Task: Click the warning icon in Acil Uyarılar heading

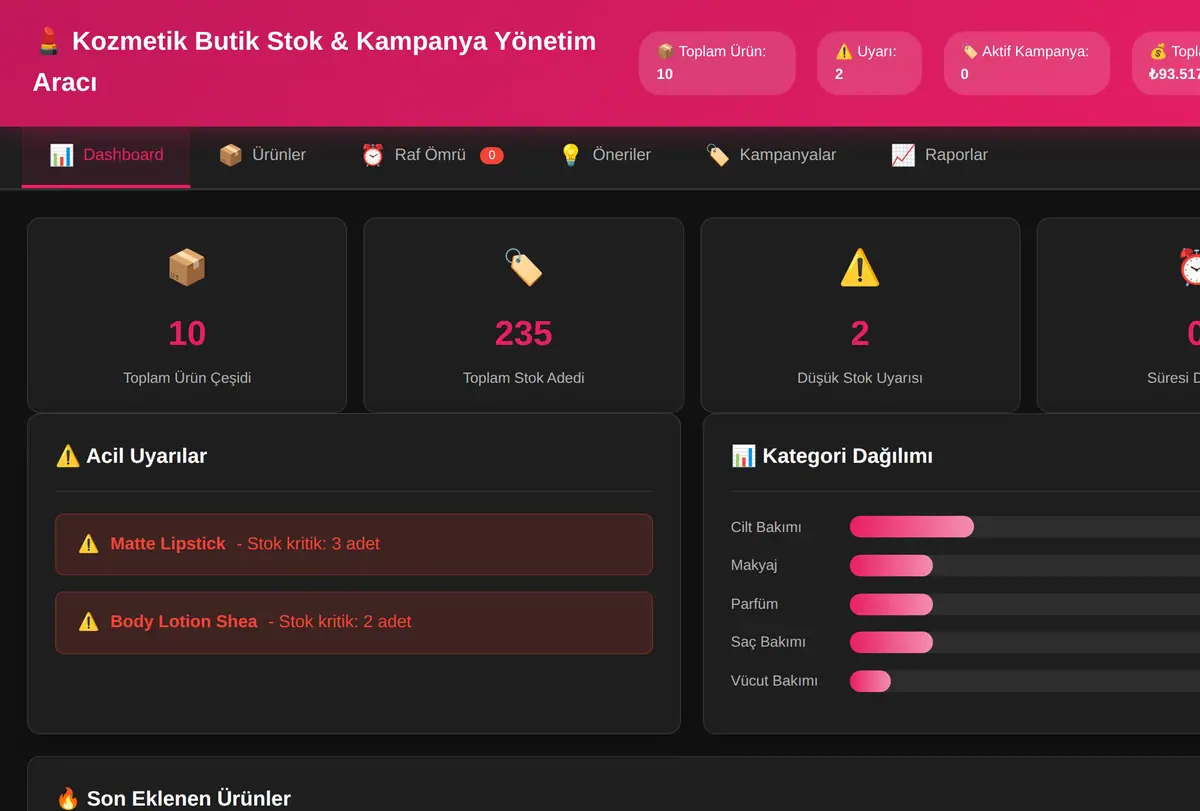Action: pyautogui.click(x=68, y=456)
